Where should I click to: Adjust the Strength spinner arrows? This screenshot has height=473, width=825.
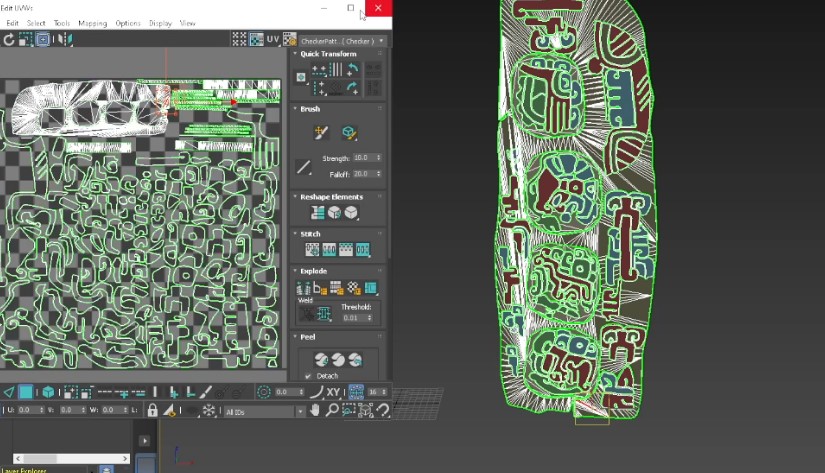(379, 158)
